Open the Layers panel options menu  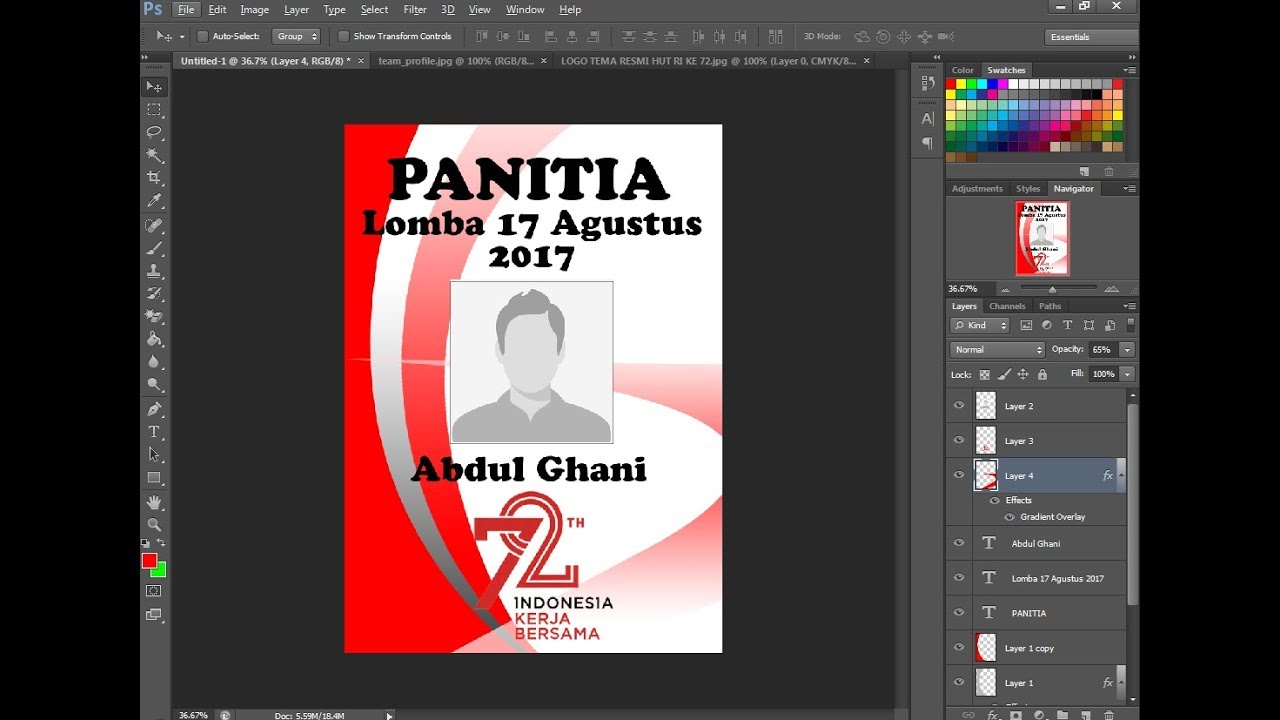click(x=1129, y=306)
